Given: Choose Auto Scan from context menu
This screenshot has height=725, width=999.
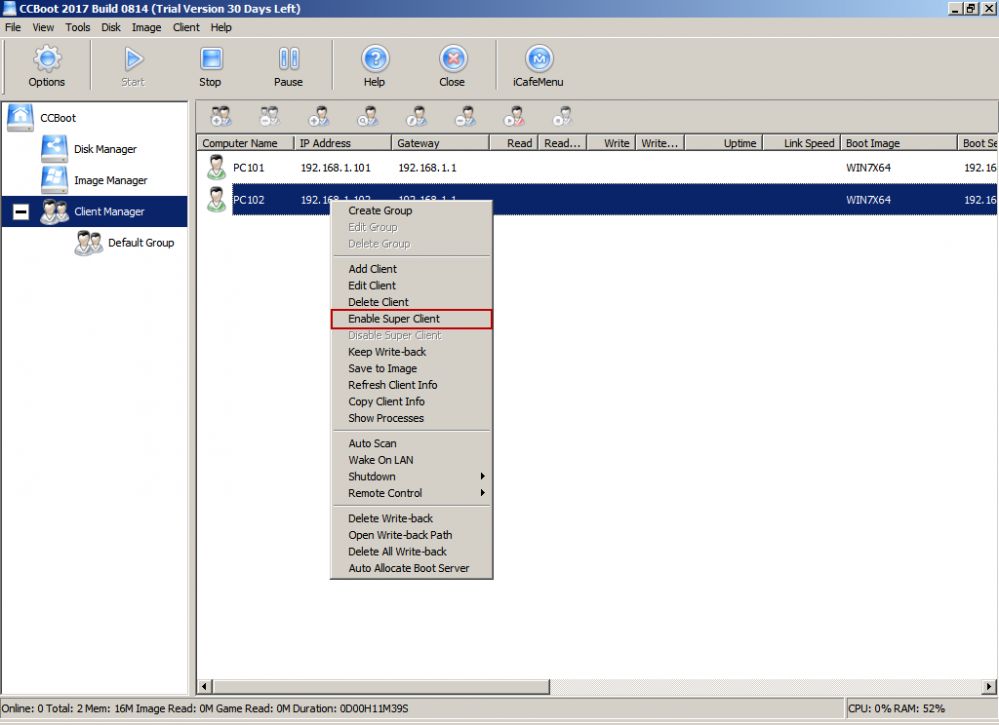Looking at the screenshot, I should (x=412, y=443).
